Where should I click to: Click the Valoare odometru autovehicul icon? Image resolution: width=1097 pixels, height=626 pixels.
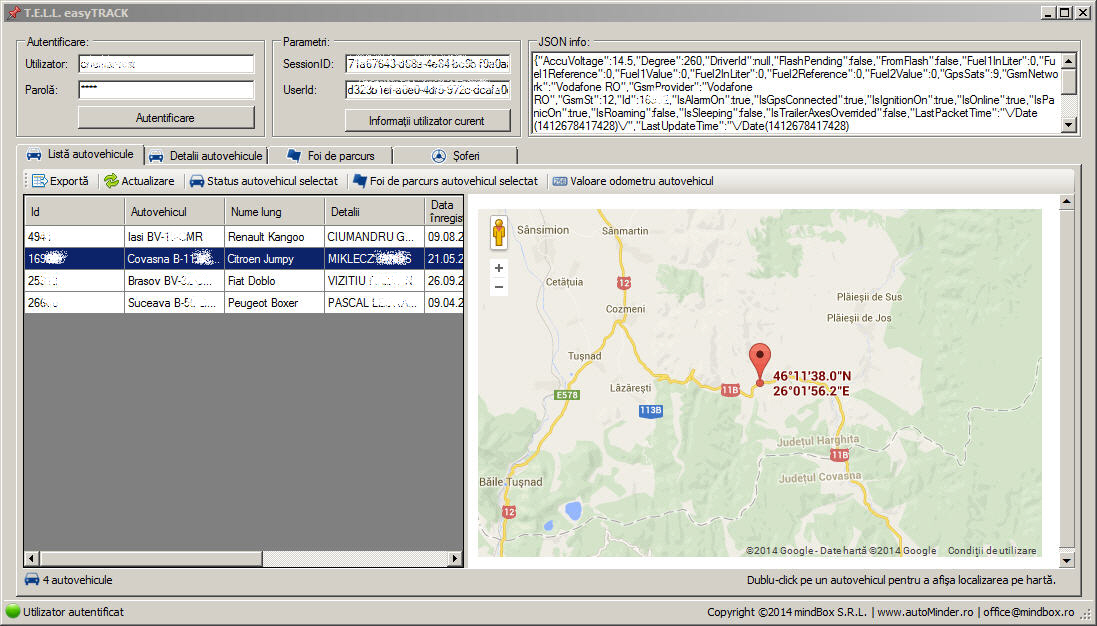[560, 181]
